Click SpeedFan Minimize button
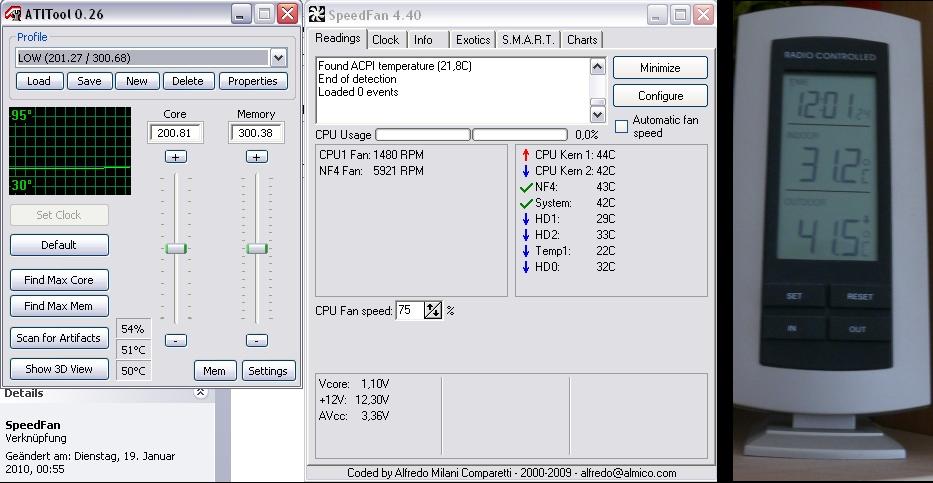The width and height of the screenshot is (933, 483). click(660, 68)
